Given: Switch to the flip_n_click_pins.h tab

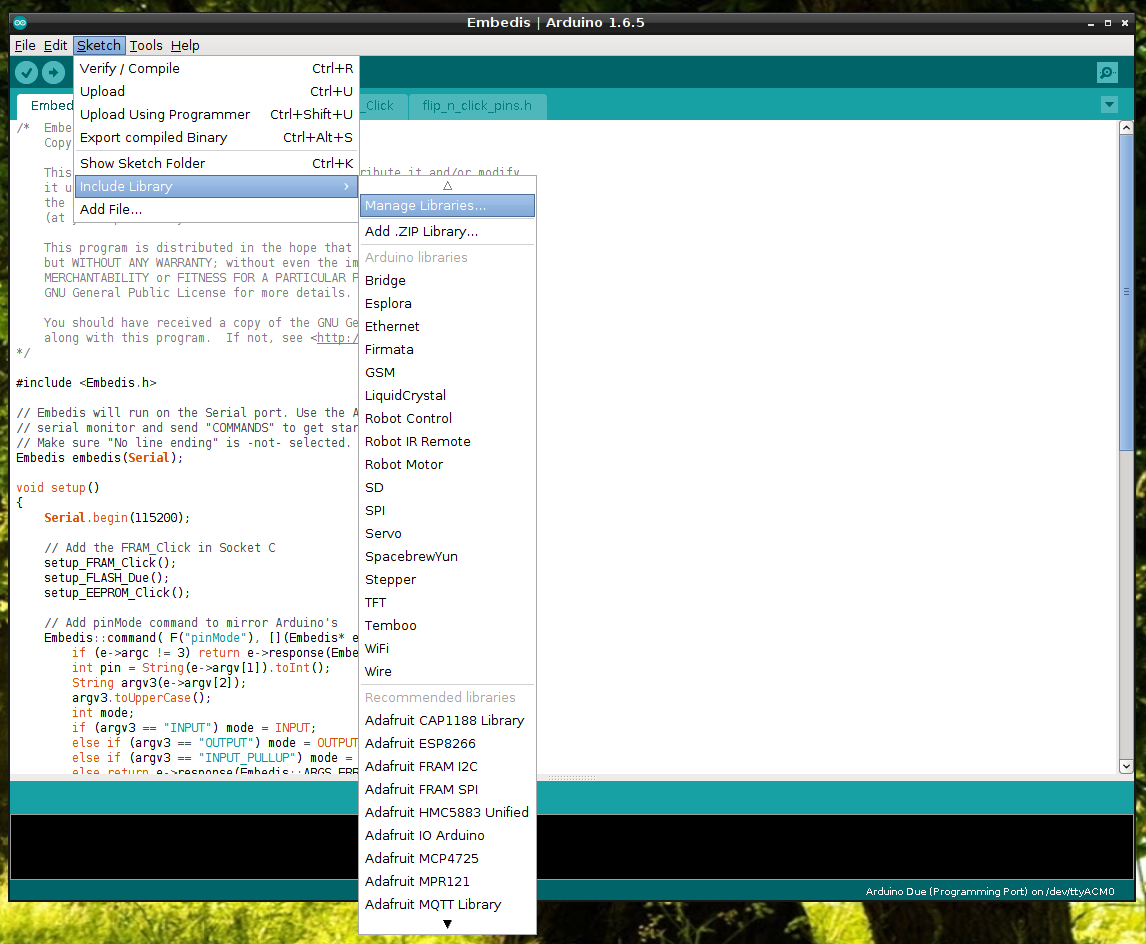Looking at the screenshot, I should pos(477,106).
